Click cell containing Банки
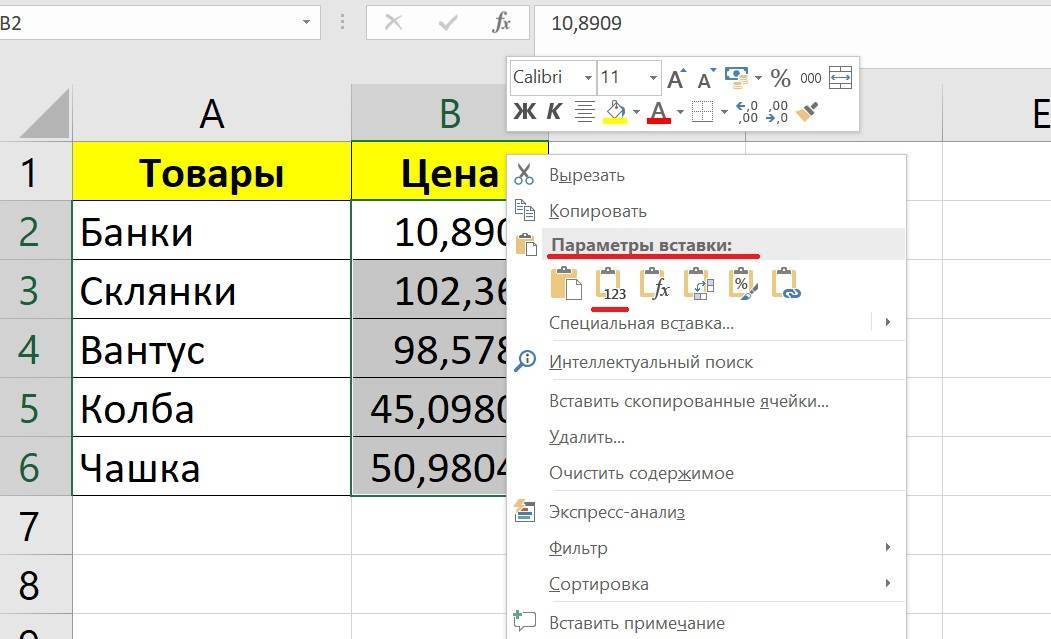1051x639 pixels. [212, 231]
